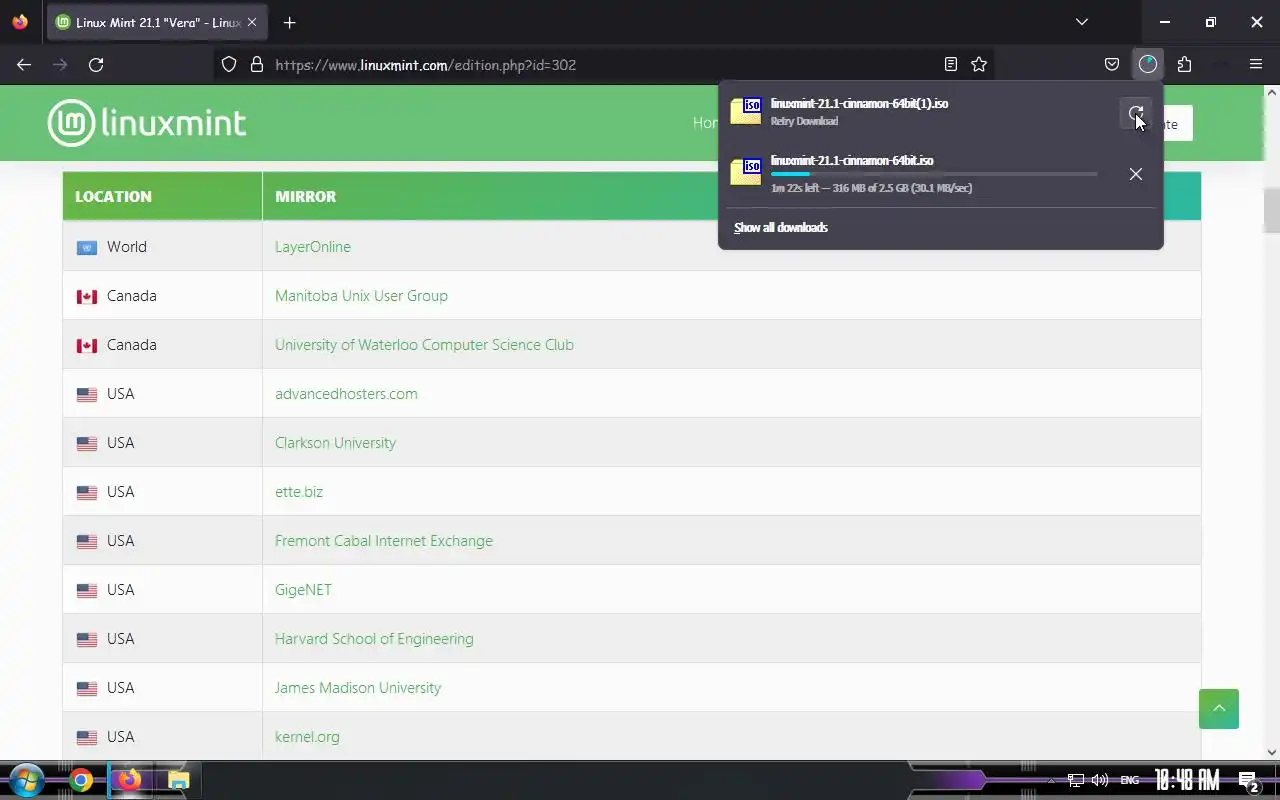Click the download progress bar
This screenshot has height=800, width=1280.
(934, 174)
